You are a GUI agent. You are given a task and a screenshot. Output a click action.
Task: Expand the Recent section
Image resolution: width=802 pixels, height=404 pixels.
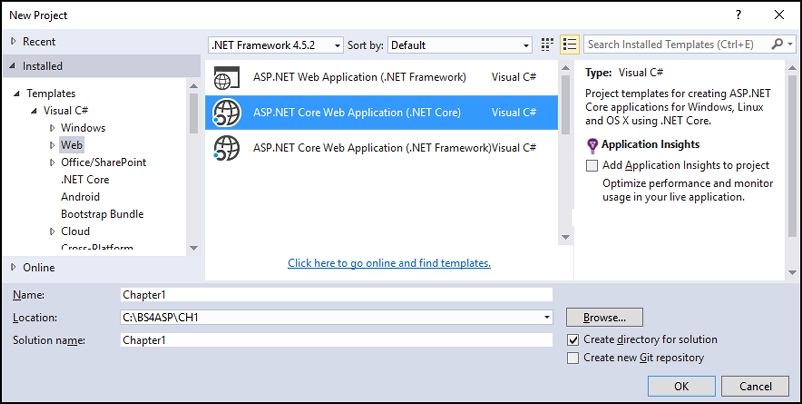(x=13, y=41)
